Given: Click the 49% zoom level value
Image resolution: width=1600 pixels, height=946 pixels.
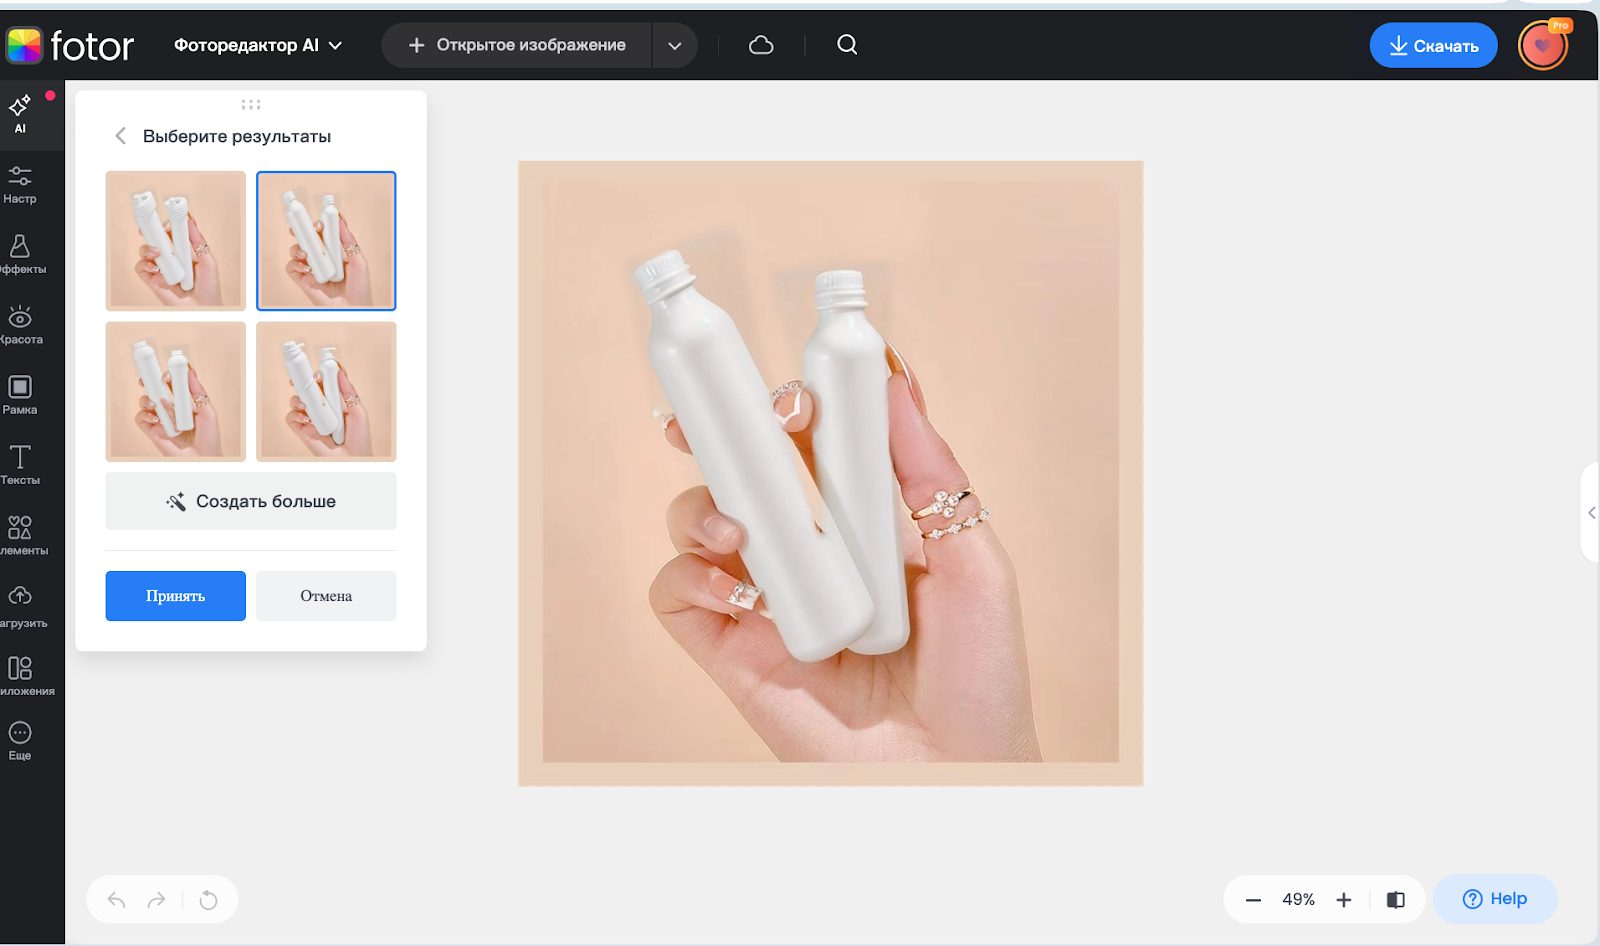Looking at the screenshot, I should 1298,900.
